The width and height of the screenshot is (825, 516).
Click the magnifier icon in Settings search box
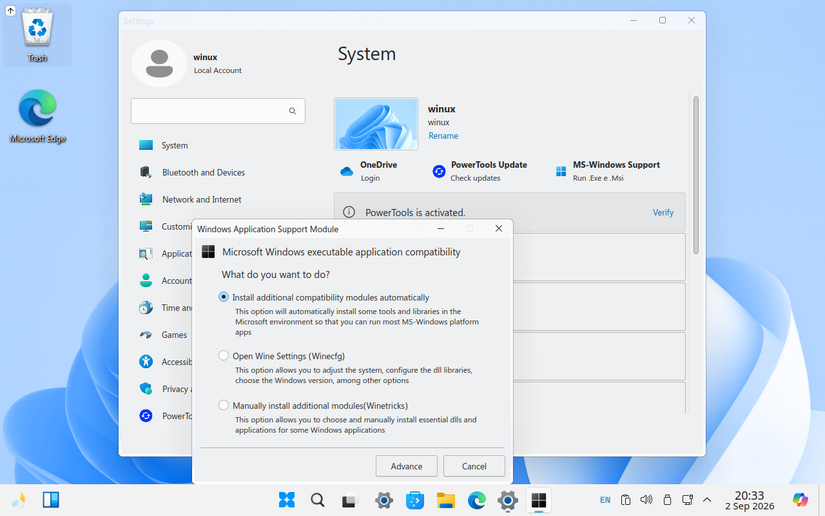tap(293, 111)
